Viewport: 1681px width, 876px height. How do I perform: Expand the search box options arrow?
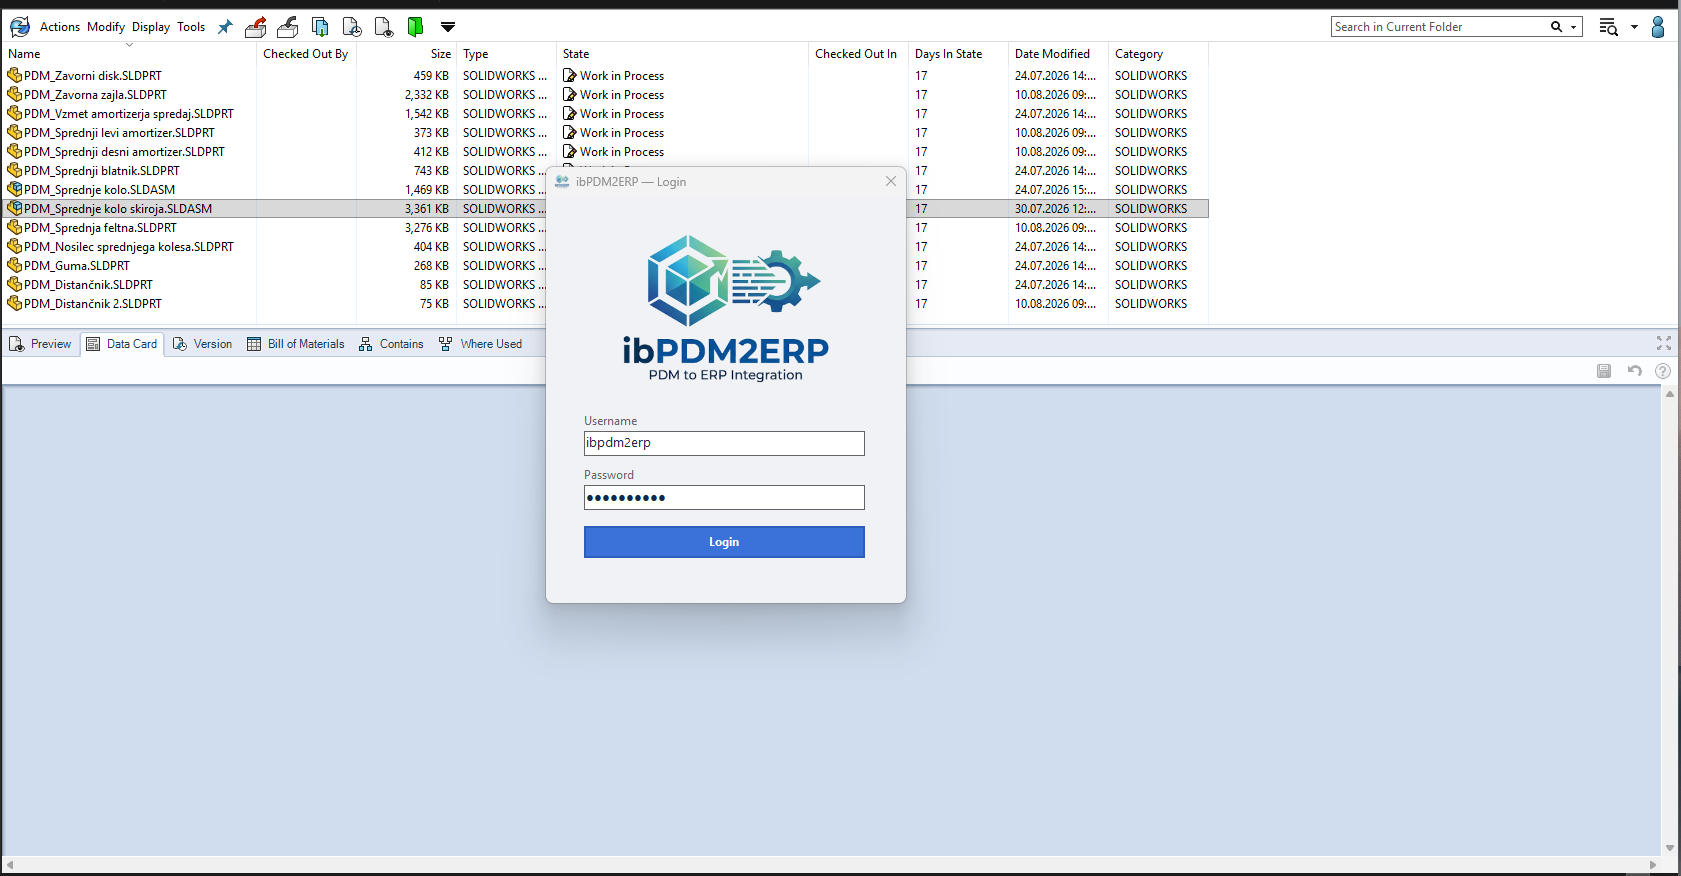(x=1573, y=27)
